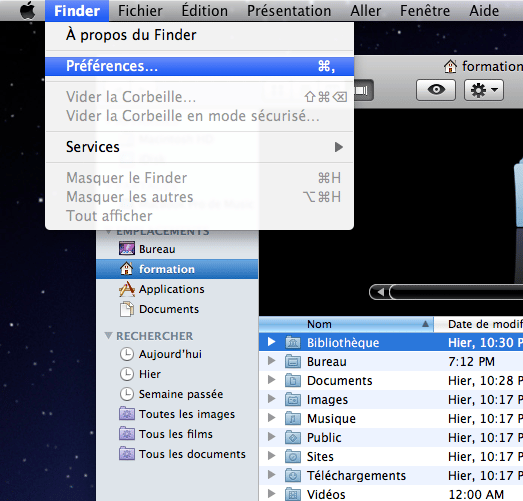This screenshot has height=501, width=523.
Task: Open the Services submenu
Action: [x=199, y=147]
